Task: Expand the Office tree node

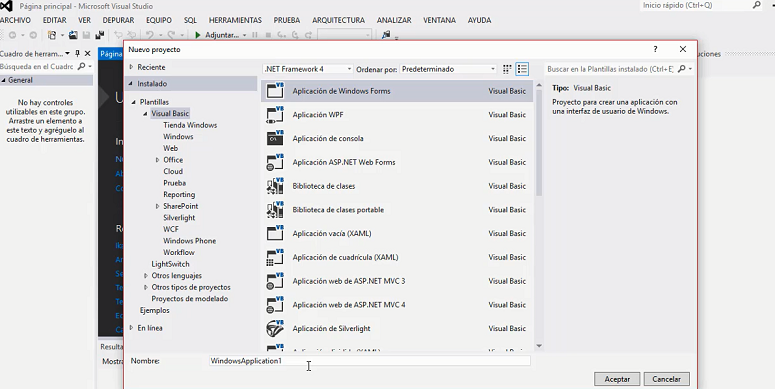Action: pyautogui.click(x=157, y=160)
